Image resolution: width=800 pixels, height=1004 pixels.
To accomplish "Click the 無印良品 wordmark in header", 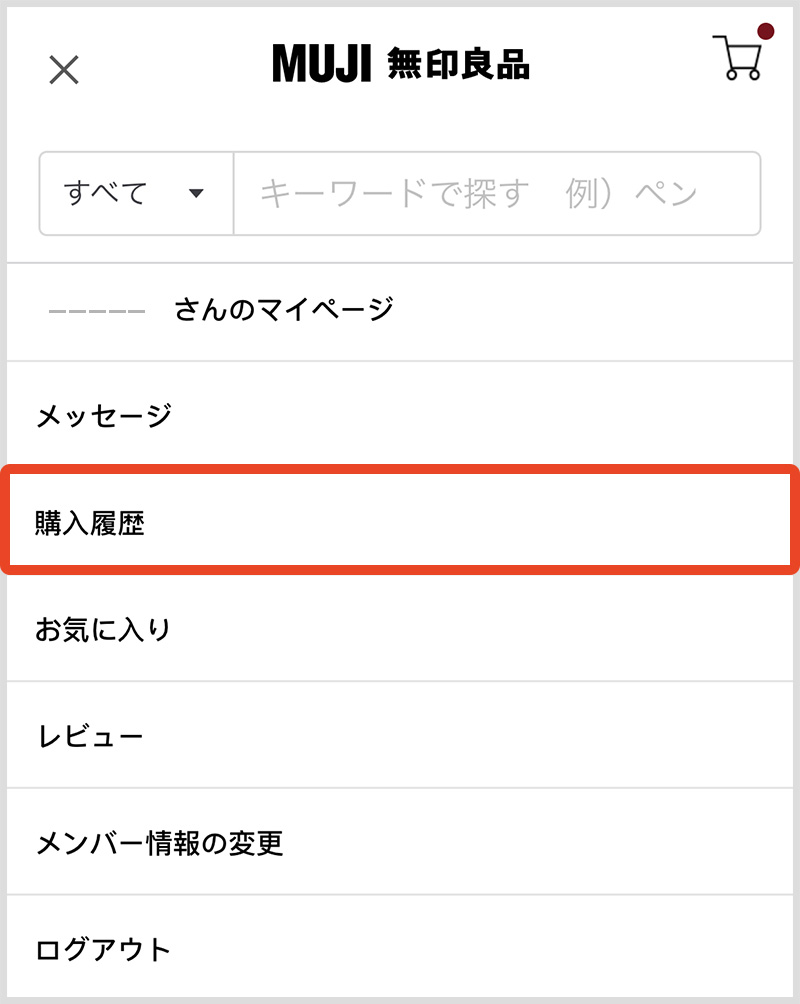I will point(459,65).
